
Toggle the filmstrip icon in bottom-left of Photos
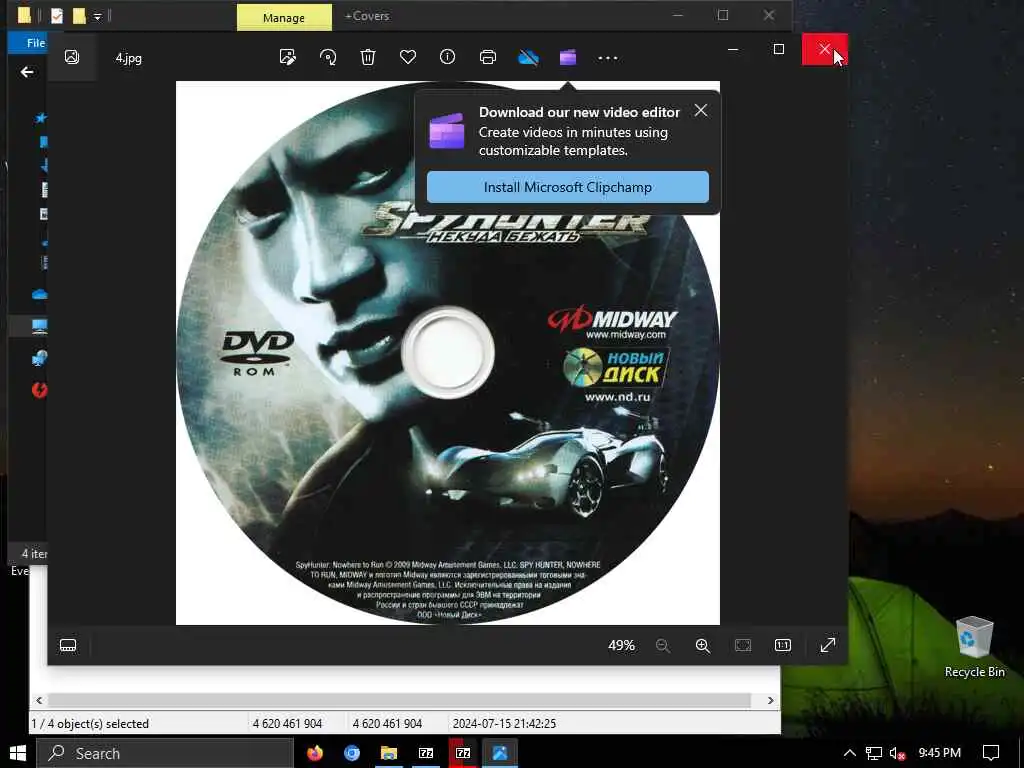tap(68, 645)
